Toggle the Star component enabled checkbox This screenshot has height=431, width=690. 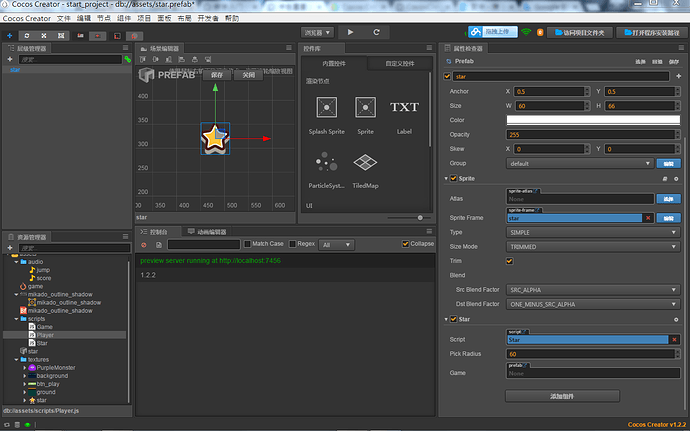(x=454, y=319)
